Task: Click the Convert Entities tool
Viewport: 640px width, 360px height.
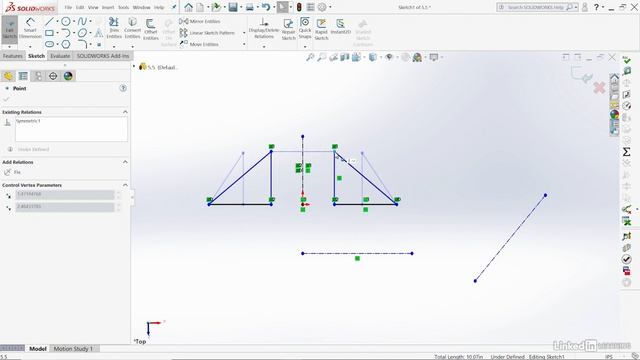Action: click(132, 28)
